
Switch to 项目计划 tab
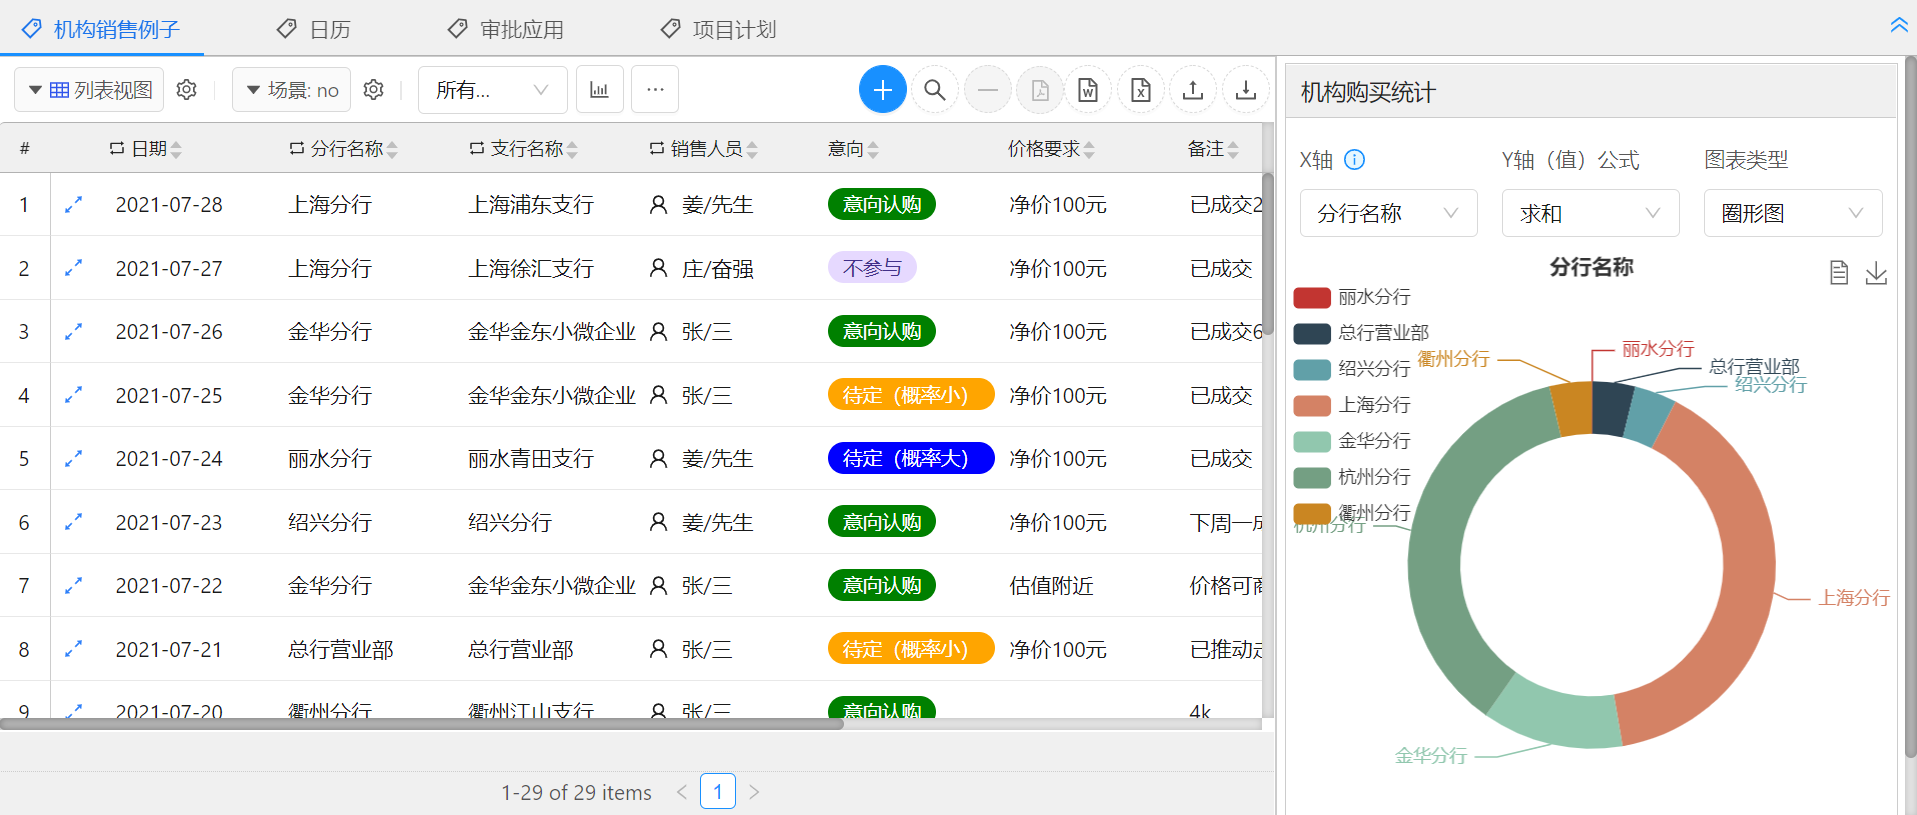pos(719,29)
